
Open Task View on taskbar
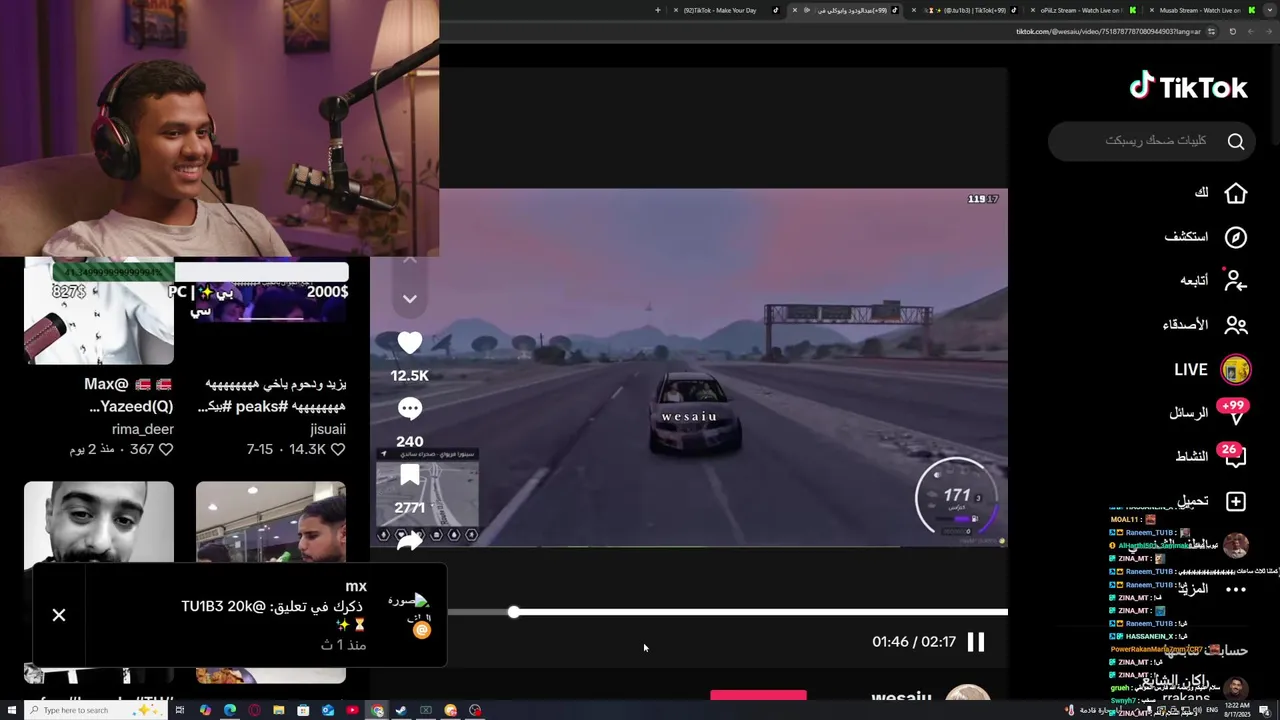coord(180,710)
